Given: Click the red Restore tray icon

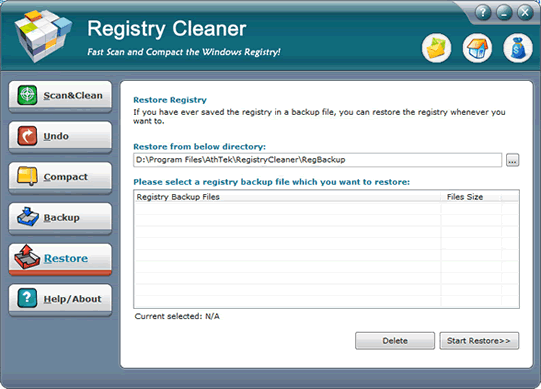Looking at the screenshot, I should tap(27, 257).
